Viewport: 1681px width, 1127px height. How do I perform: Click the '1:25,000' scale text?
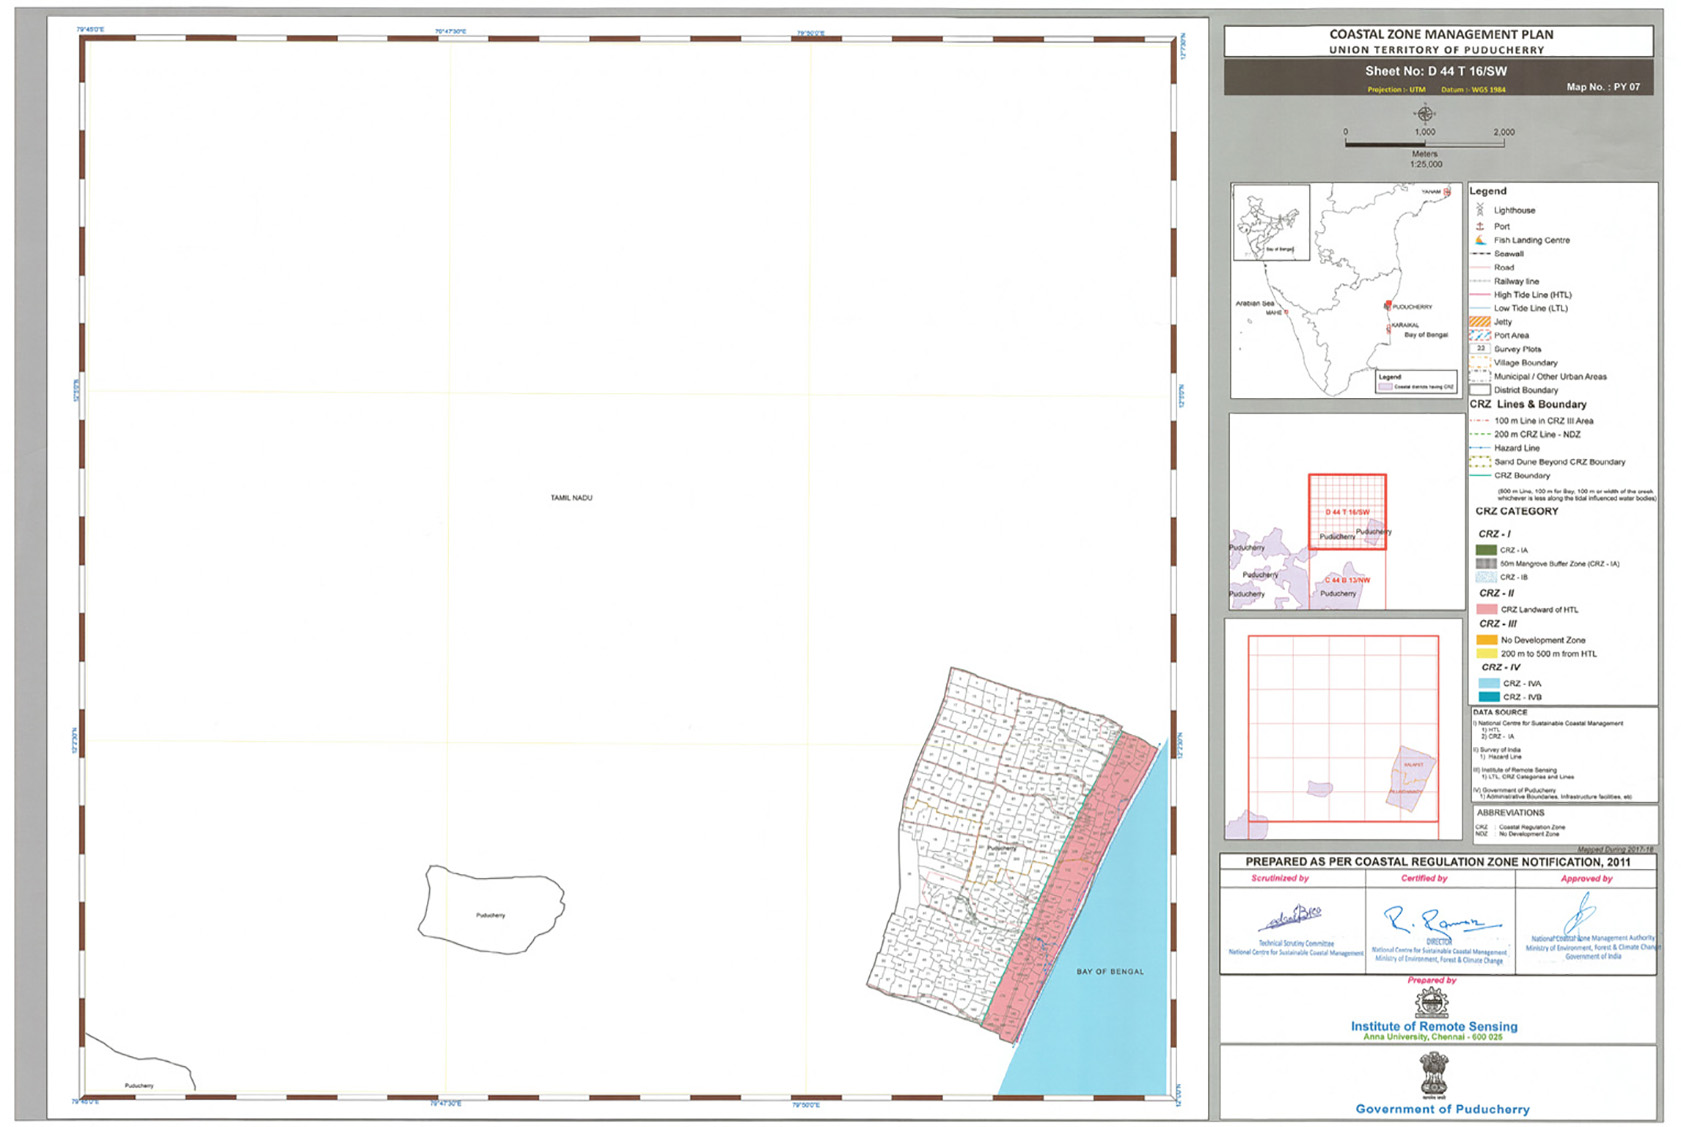[1425, 164]
